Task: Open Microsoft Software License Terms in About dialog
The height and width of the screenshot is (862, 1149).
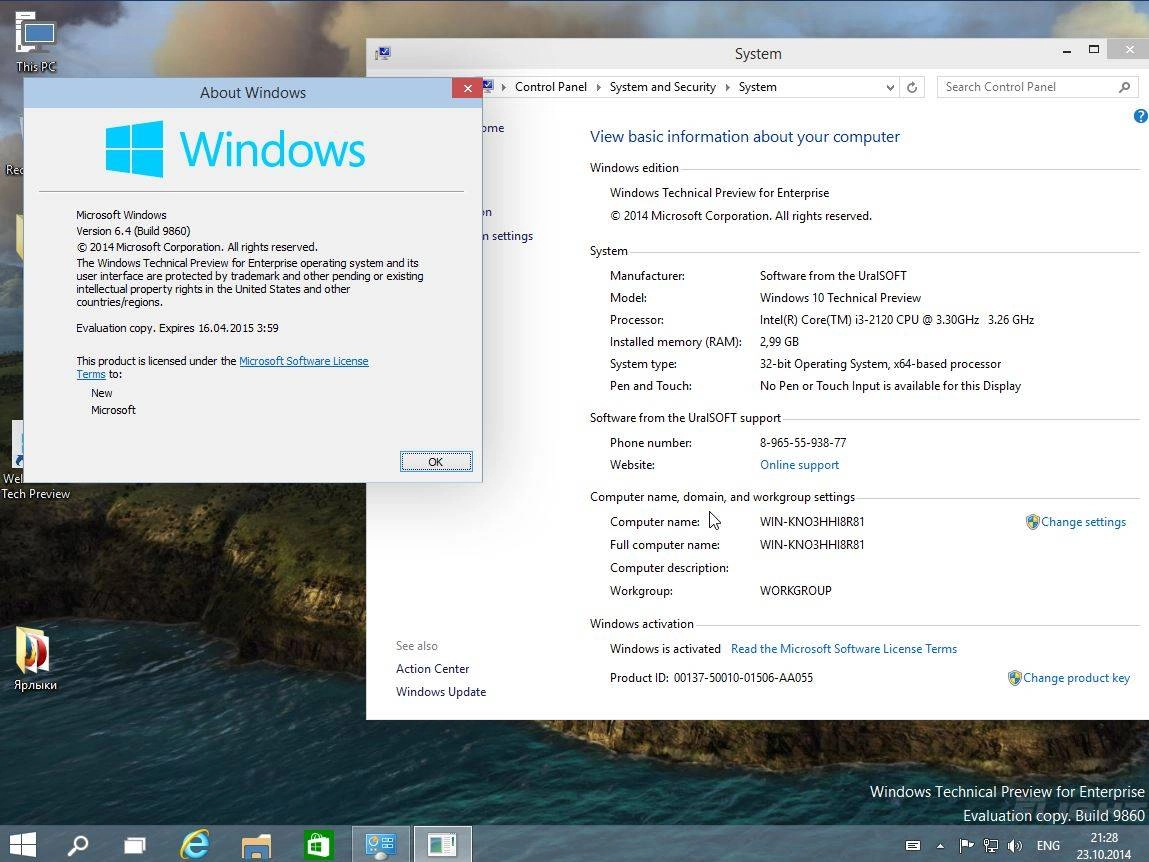Action: [303, 361]
